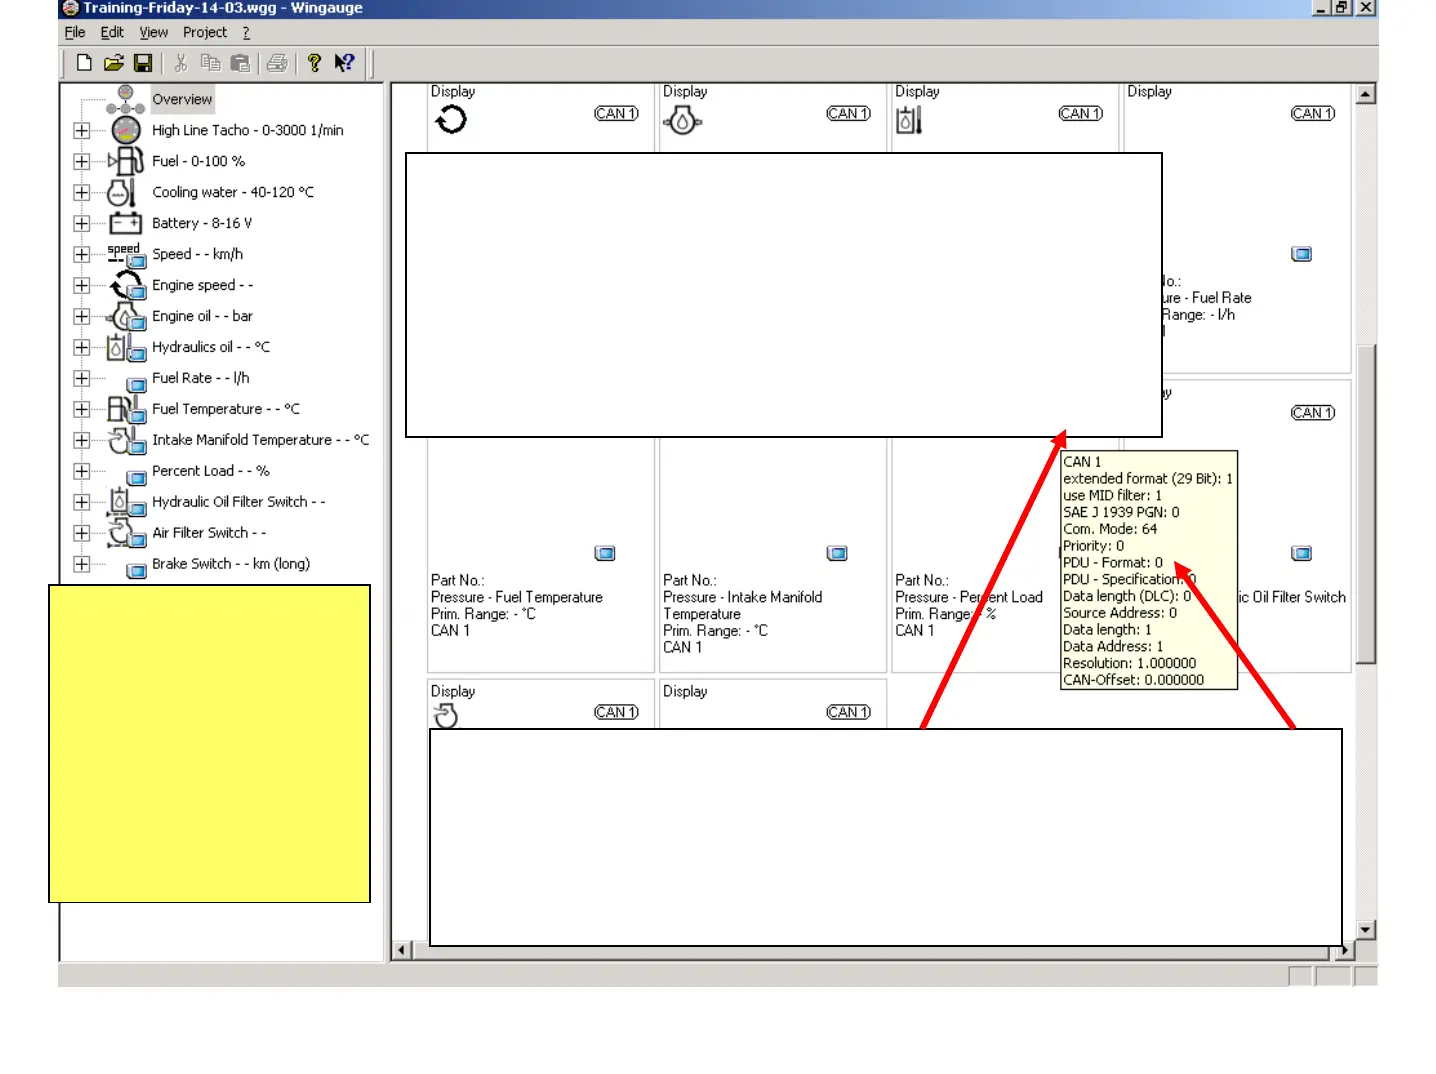The width and height of the screenshot is (1436, 1074).
Task: Save the project with the floppy disk icon
Action: 143,63
